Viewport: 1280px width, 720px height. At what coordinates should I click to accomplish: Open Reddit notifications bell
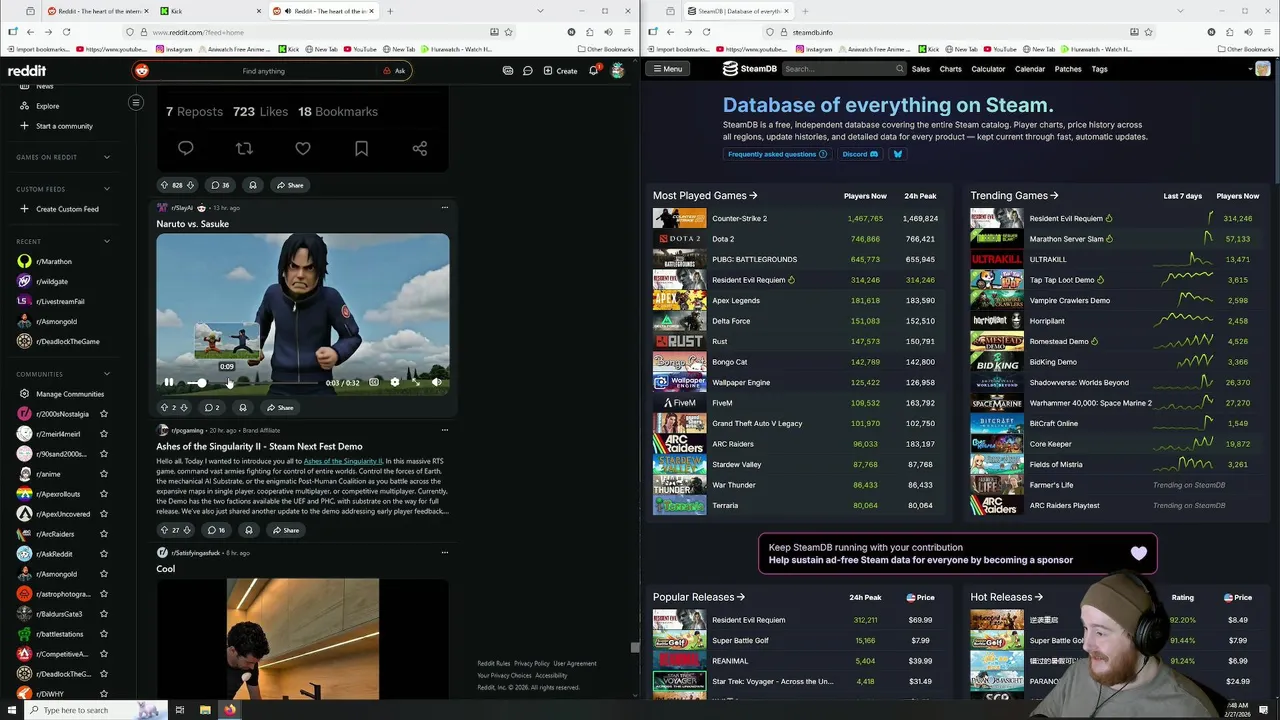[x=593, y=71]
